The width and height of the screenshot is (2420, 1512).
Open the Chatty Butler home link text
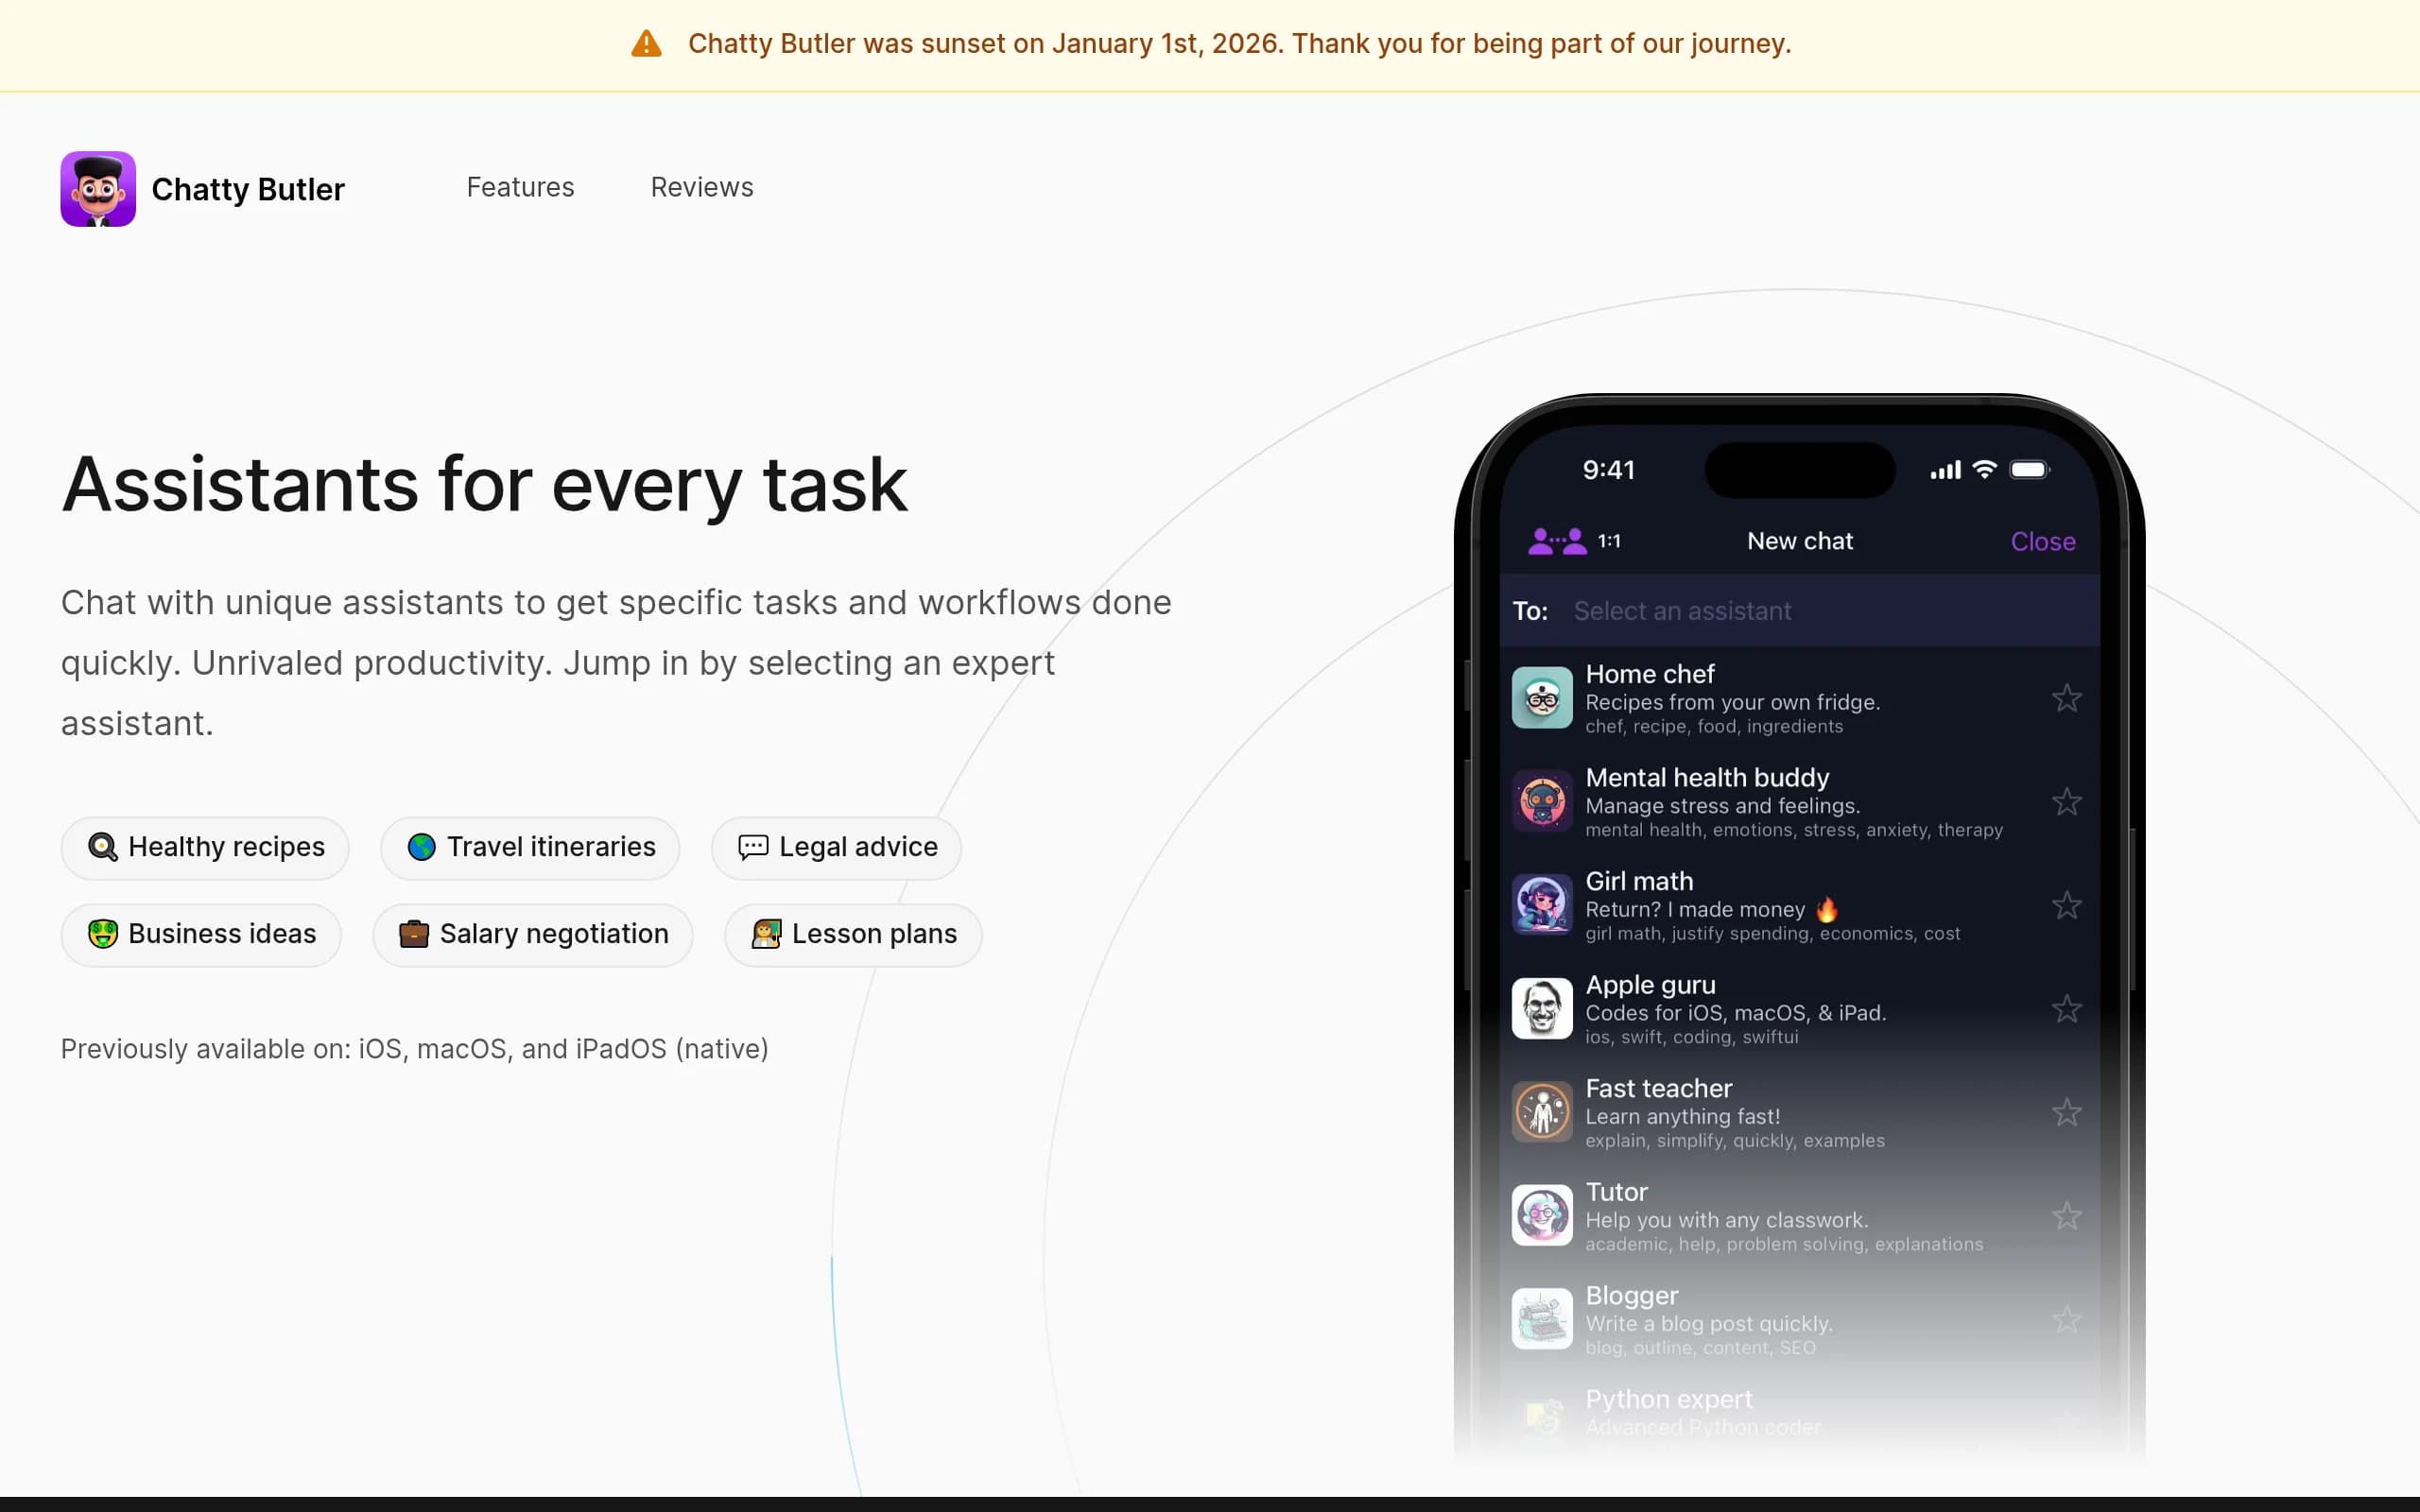(x=248, y=189)
